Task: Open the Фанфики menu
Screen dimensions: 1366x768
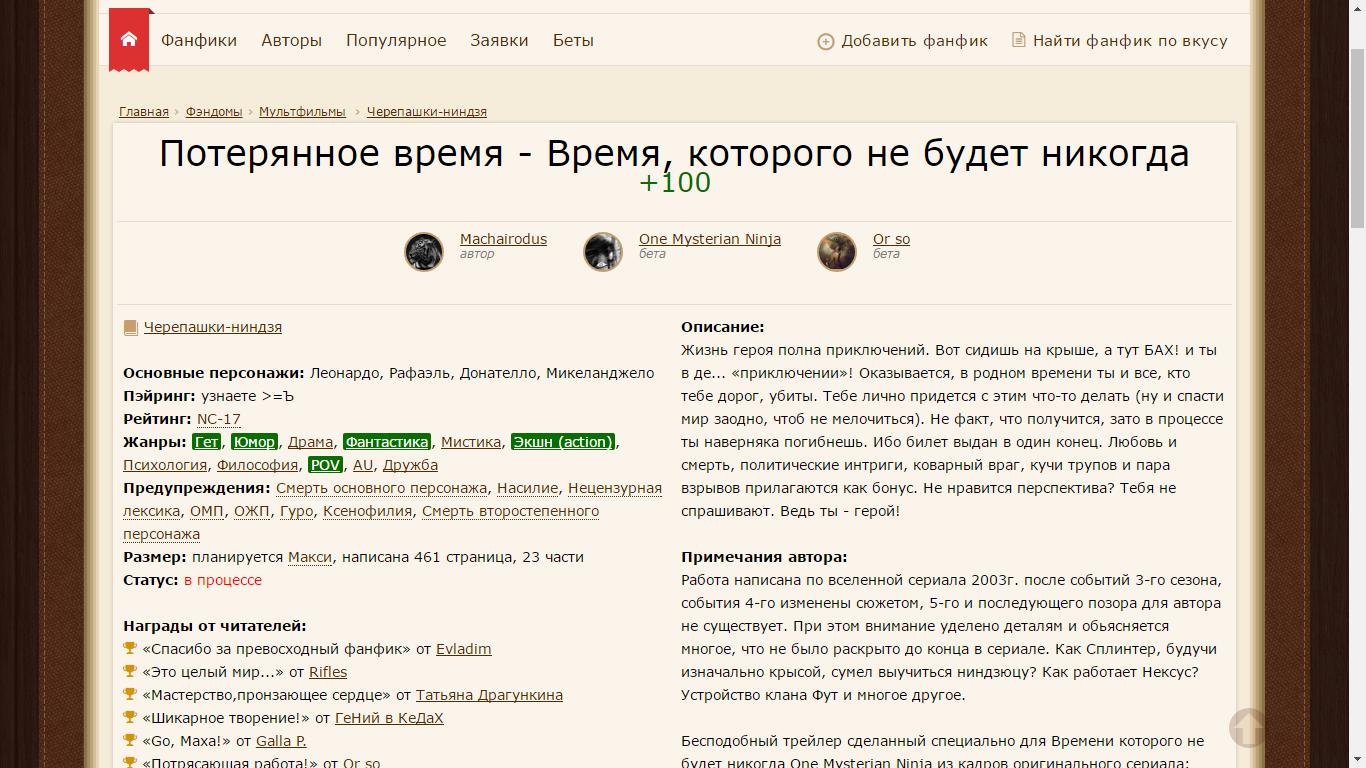Action: pyautogui.click(x=199, y=41)
